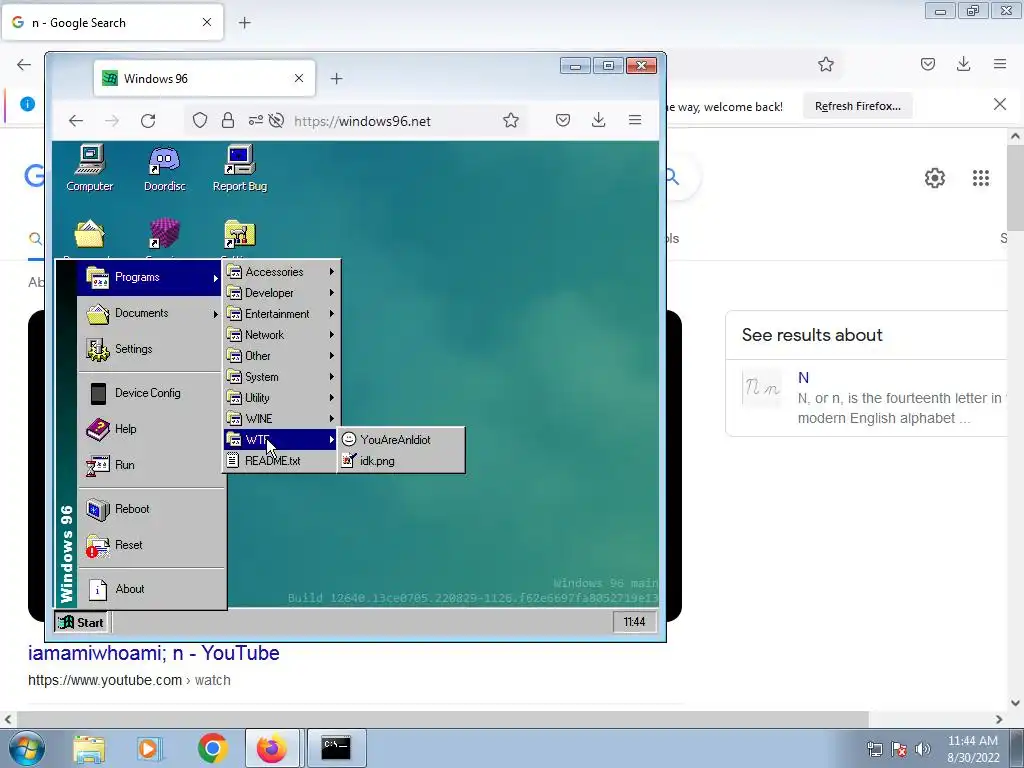
Task: Open the Doordisc desktop shortcut
Action: click(164, 169)
